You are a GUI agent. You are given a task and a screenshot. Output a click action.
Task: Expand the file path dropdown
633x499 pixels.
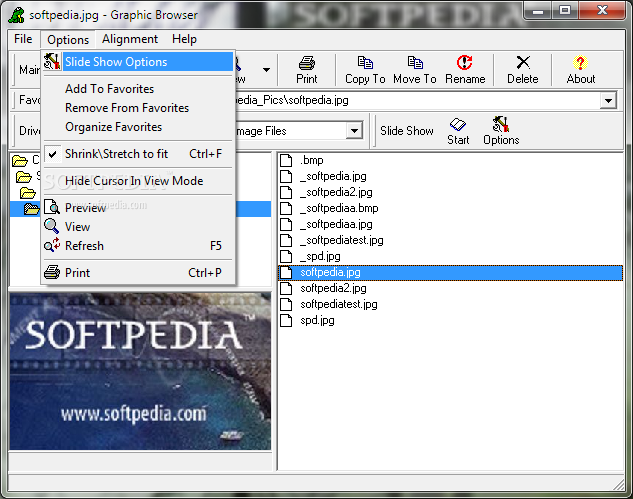click(x=608, y=101)
